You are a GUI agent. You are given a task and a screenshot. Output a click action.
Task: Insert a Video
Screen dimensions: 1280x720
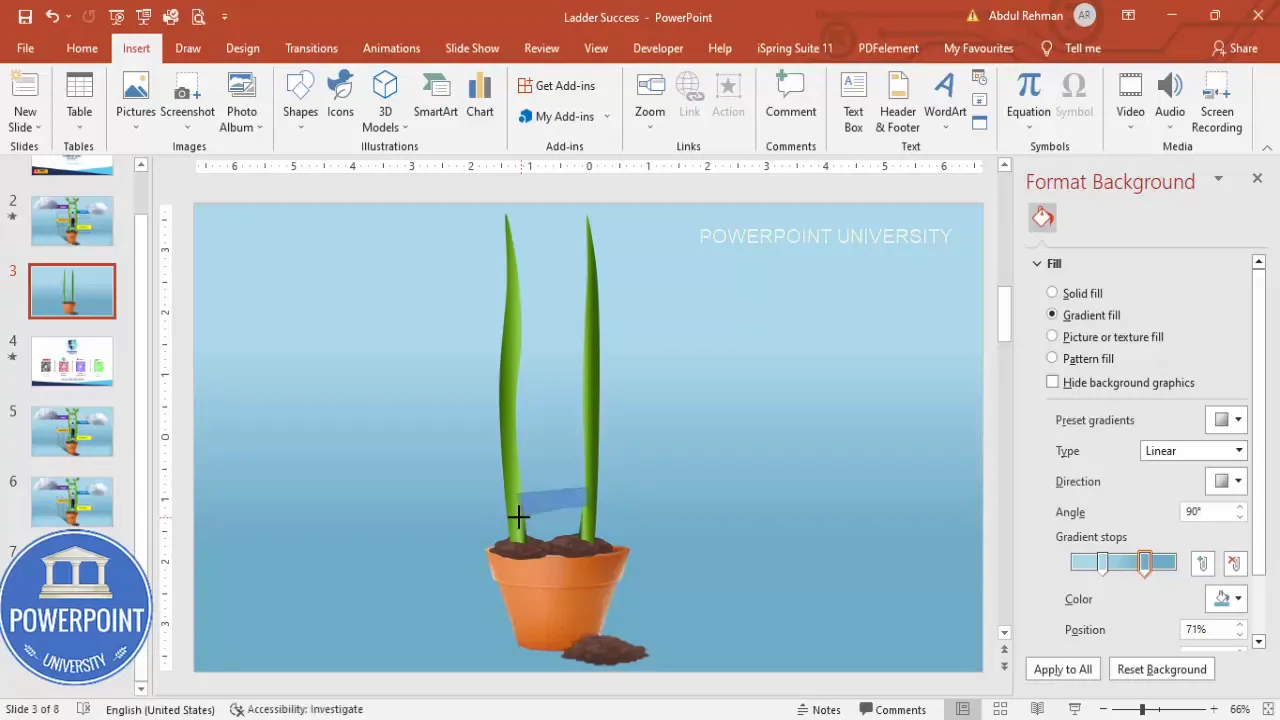click(1130, 103)
